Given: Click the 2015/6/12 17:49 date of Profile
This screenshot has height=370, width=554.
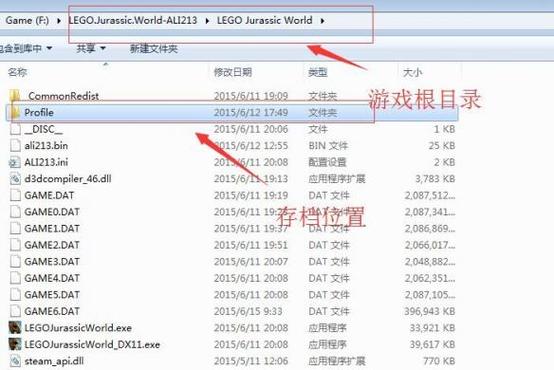Looking at the screenshot, I should pyautogui.click(x=251, y=112).
